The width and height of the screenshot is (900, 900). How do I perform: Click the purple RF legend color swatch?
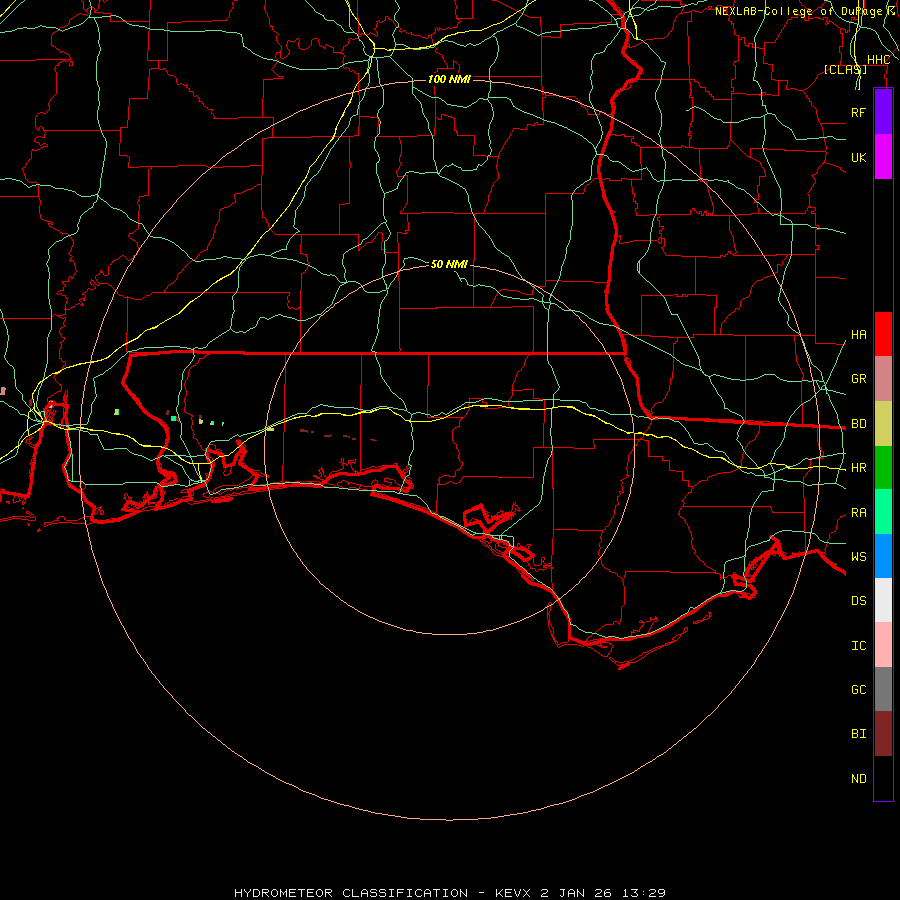coord(883,112)
